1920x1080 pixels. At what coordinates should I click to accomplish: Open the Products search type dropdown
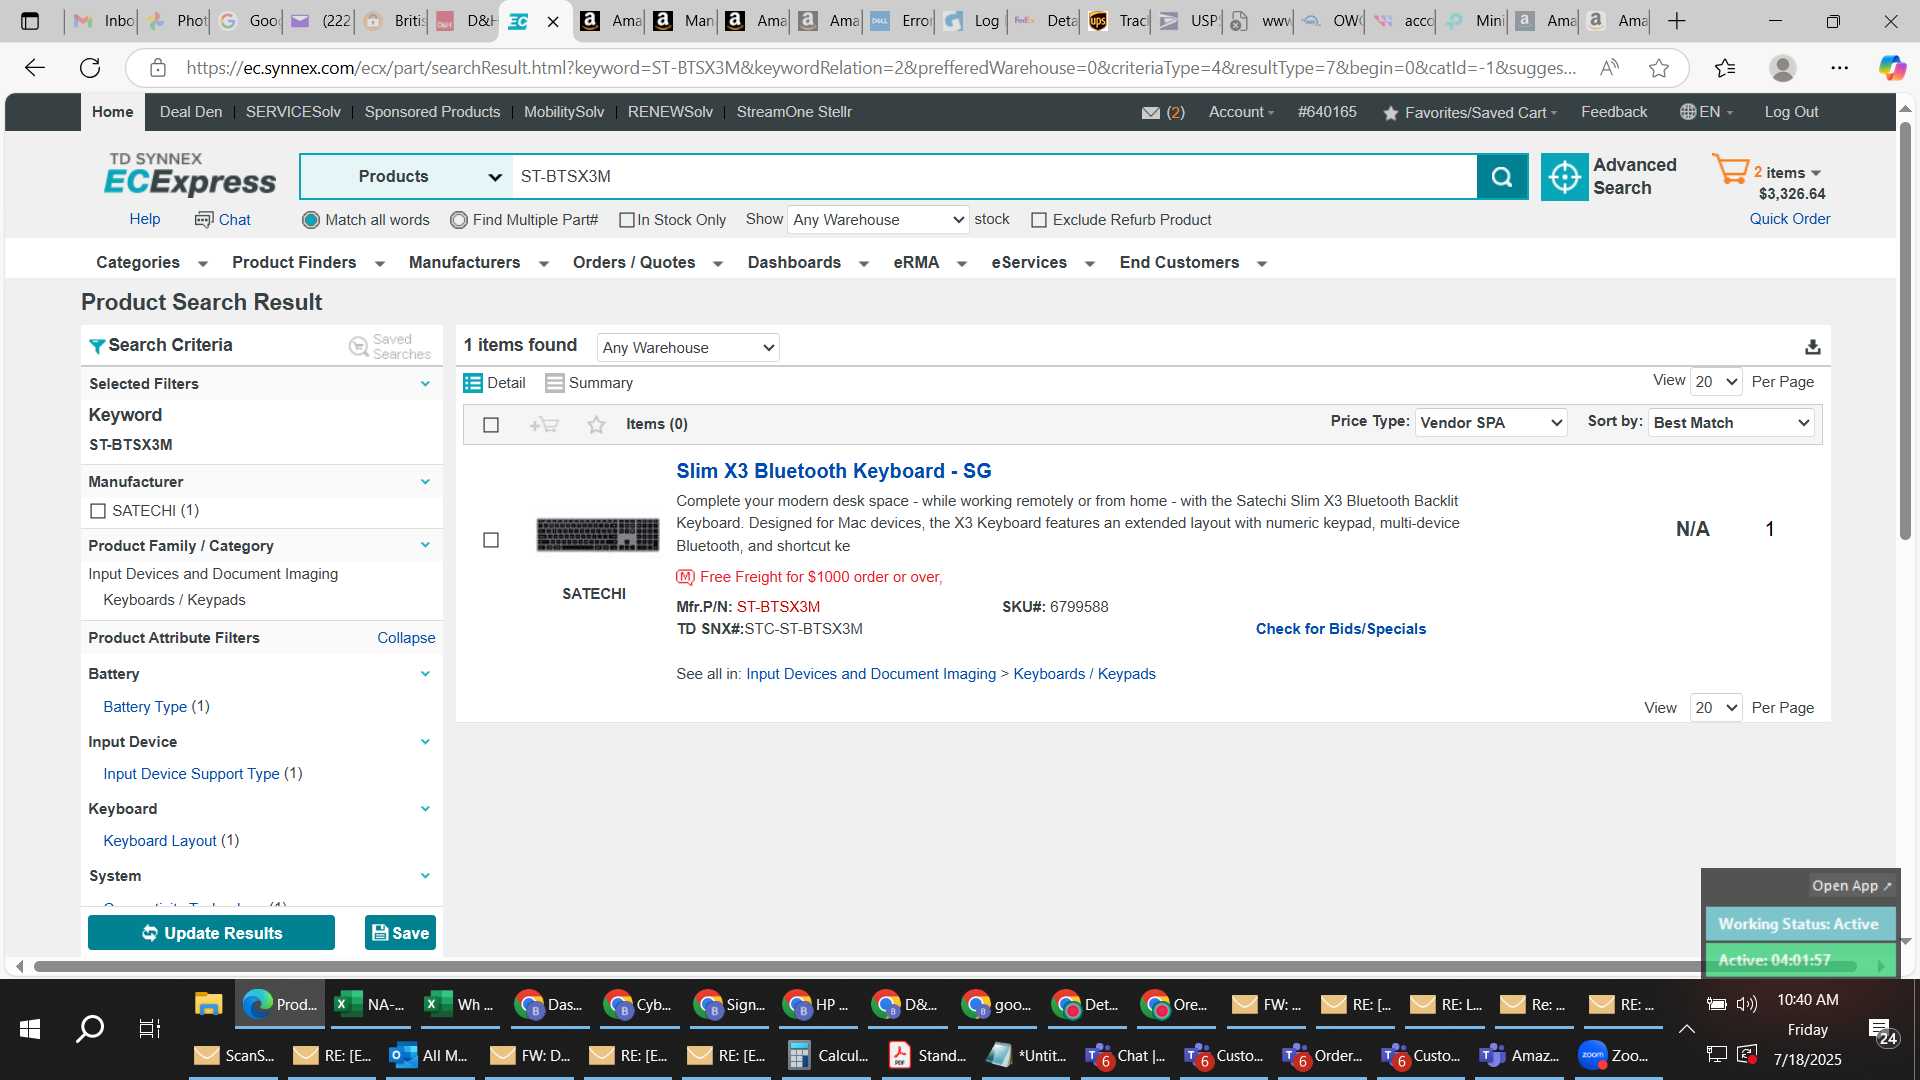click(406, 177)
